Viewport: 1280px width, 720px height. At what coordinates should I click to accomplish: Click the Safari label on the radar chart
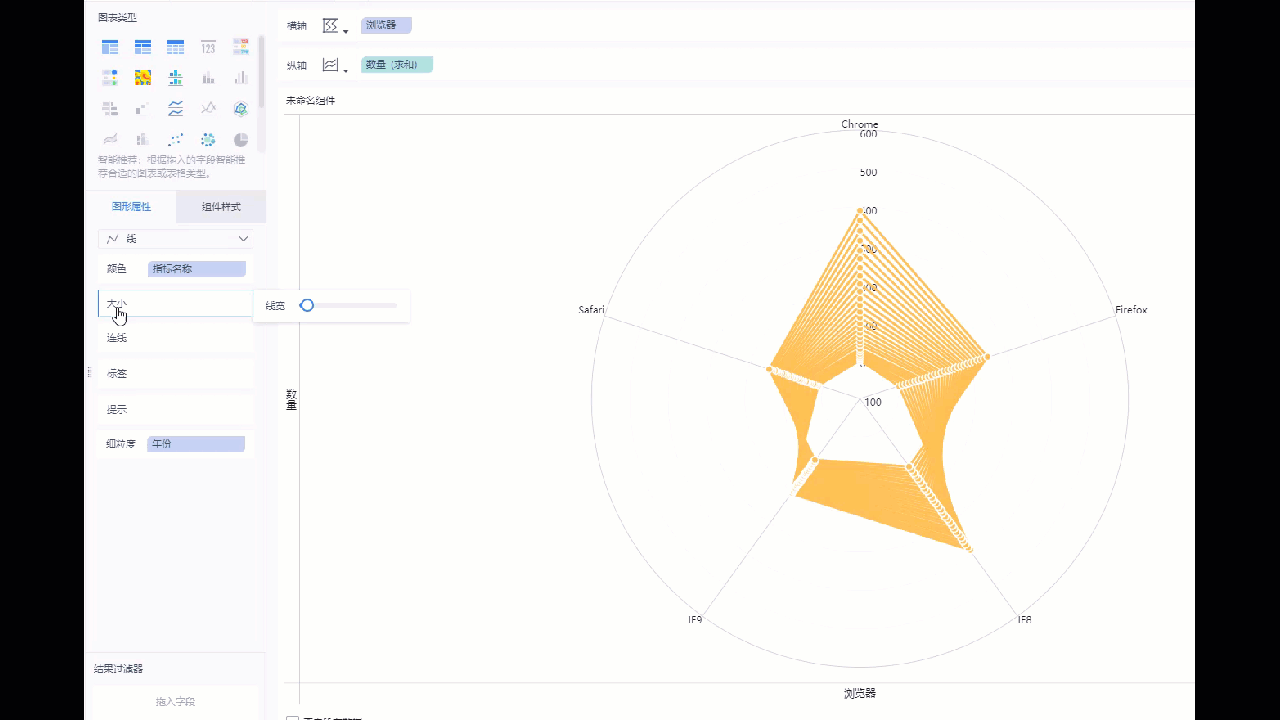coord(592,310)
